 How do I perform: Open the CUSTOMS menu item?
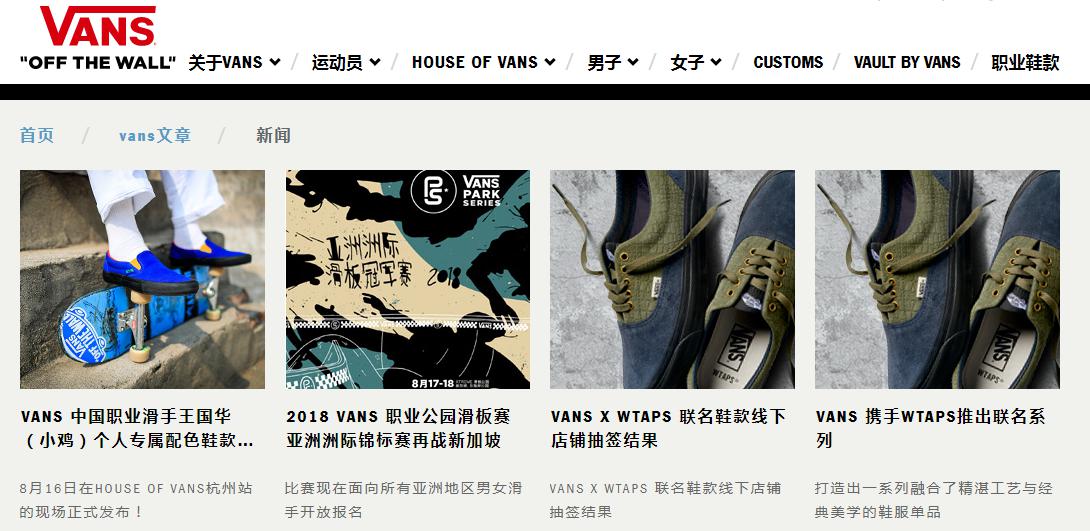click(788, 63)
